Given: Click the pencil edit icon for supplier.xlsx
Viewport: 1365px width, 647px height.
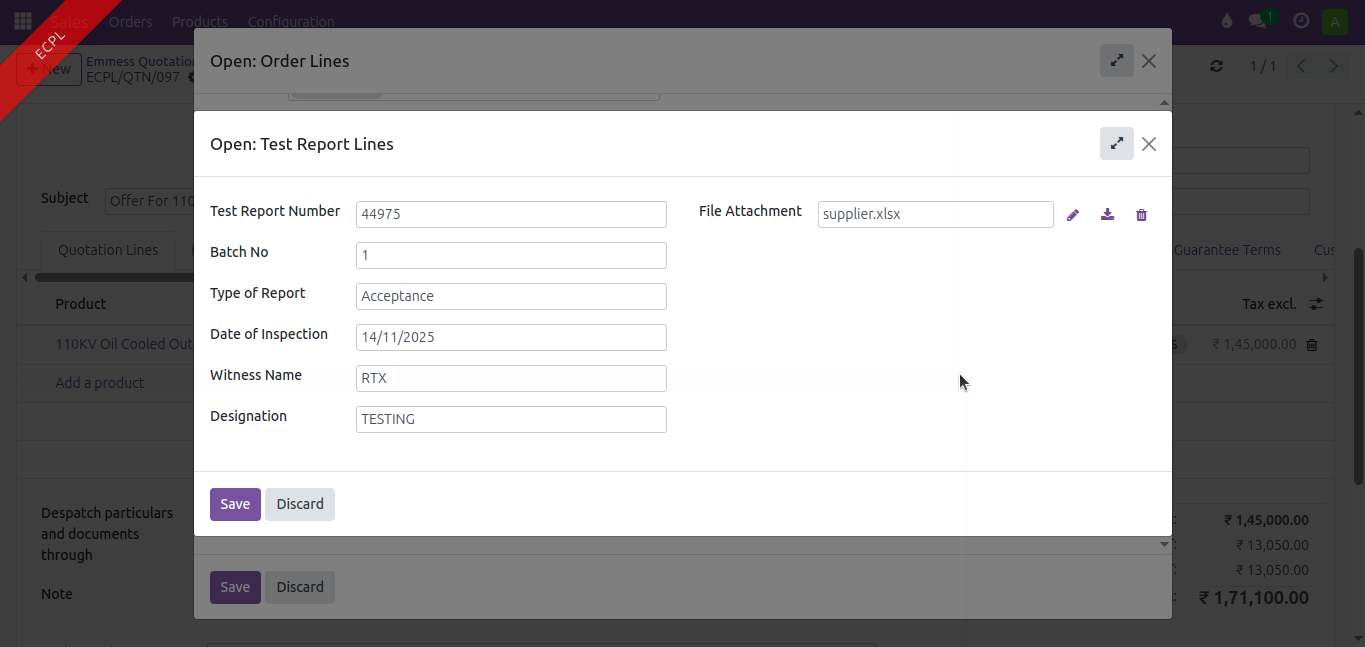Looking at the screenshot, I should (1073, 215).
